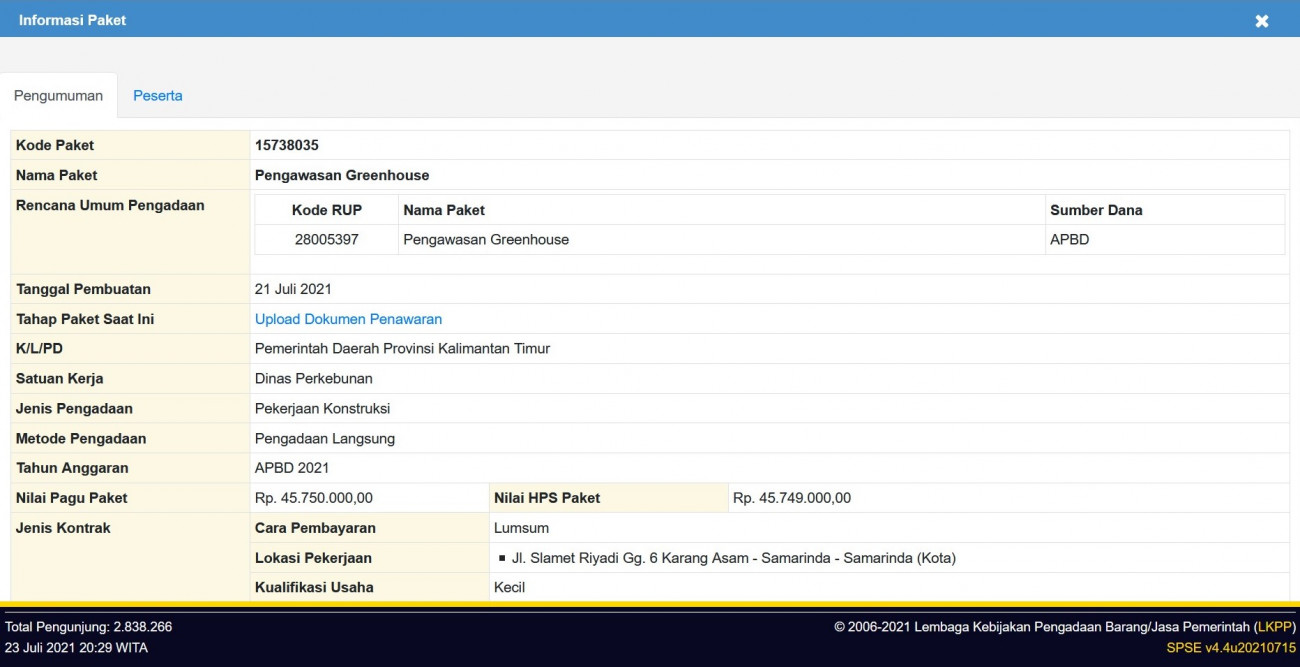
Task: Click RUP code 28005397
Action: (326, 240)
